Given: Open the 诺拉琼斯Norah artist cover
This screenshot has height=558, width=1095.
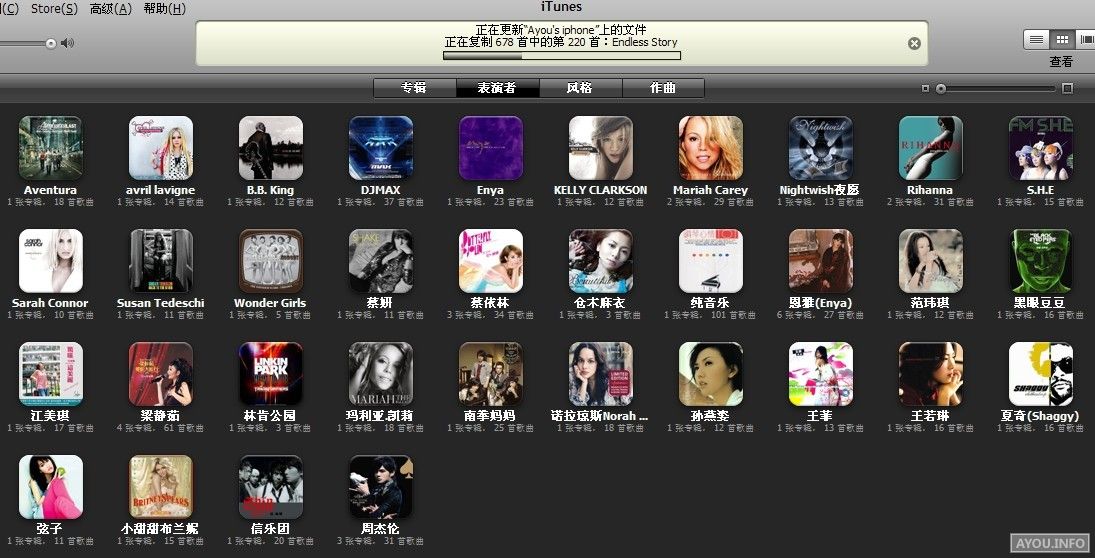Looking at the screenshot, I should (601, 374).
